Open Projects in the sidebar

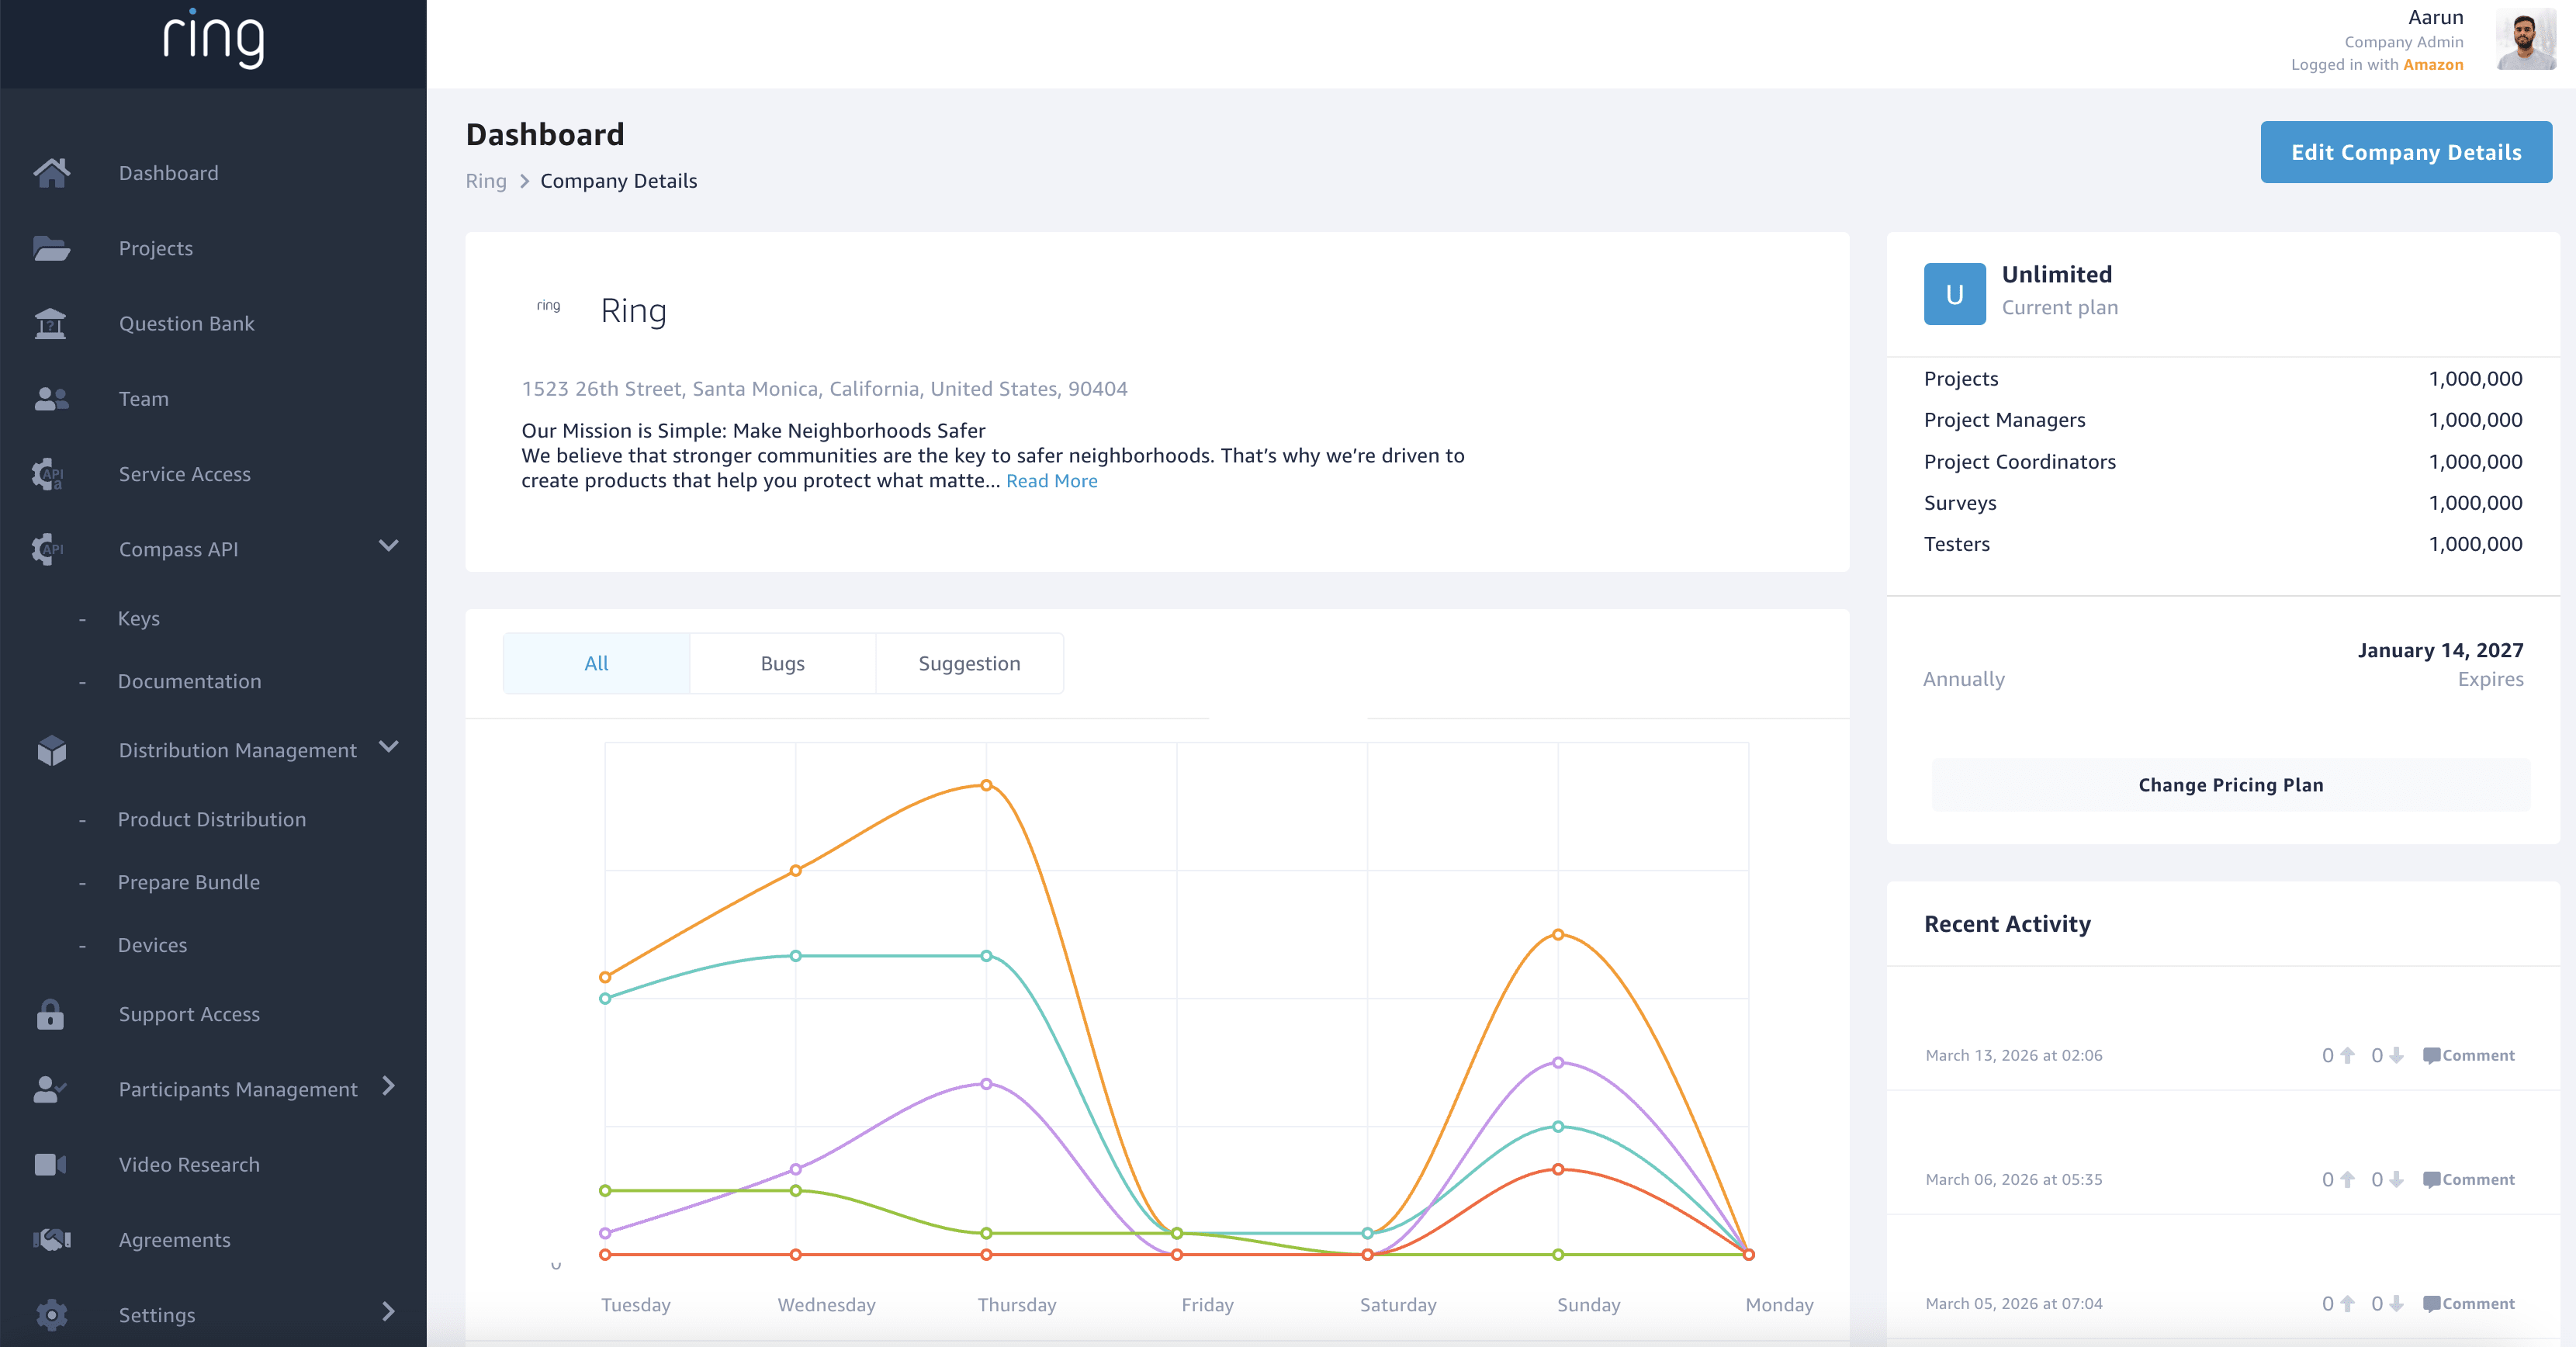point(156,248)
